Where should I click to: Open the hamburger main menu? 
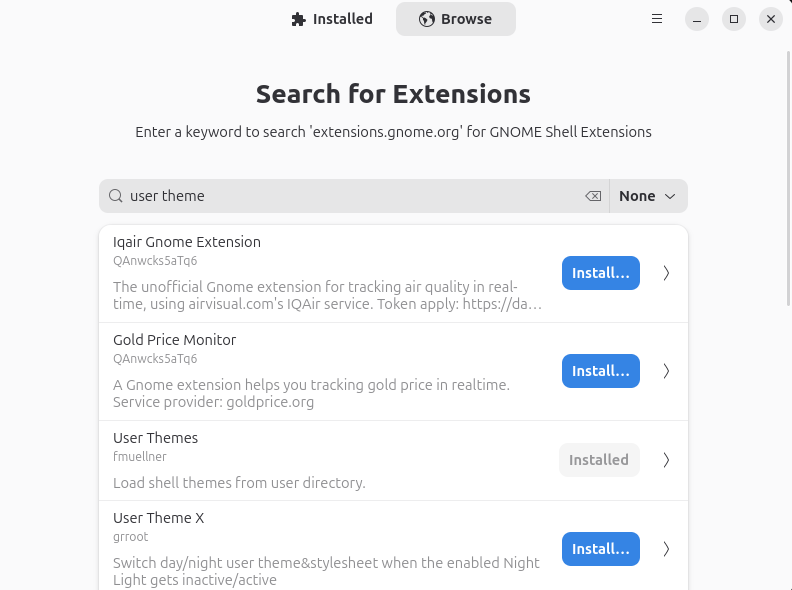coord(657,19)
